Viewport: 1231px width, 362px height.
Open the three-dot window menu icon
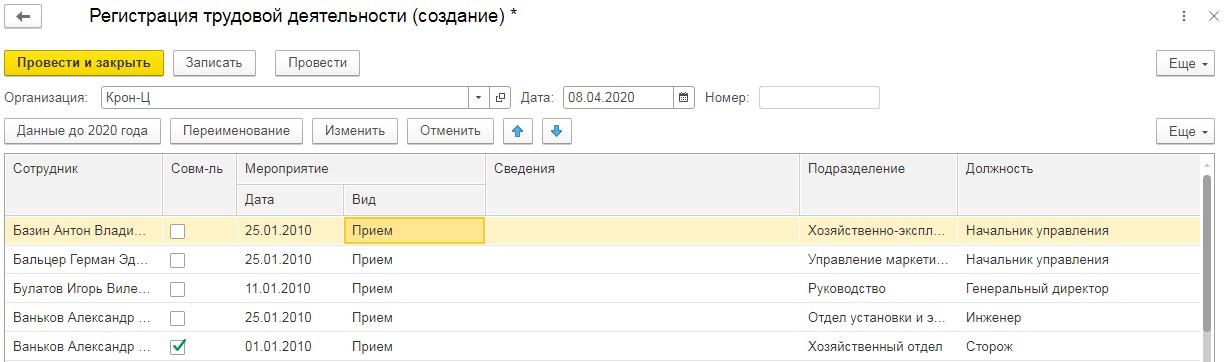(1184, 17)
